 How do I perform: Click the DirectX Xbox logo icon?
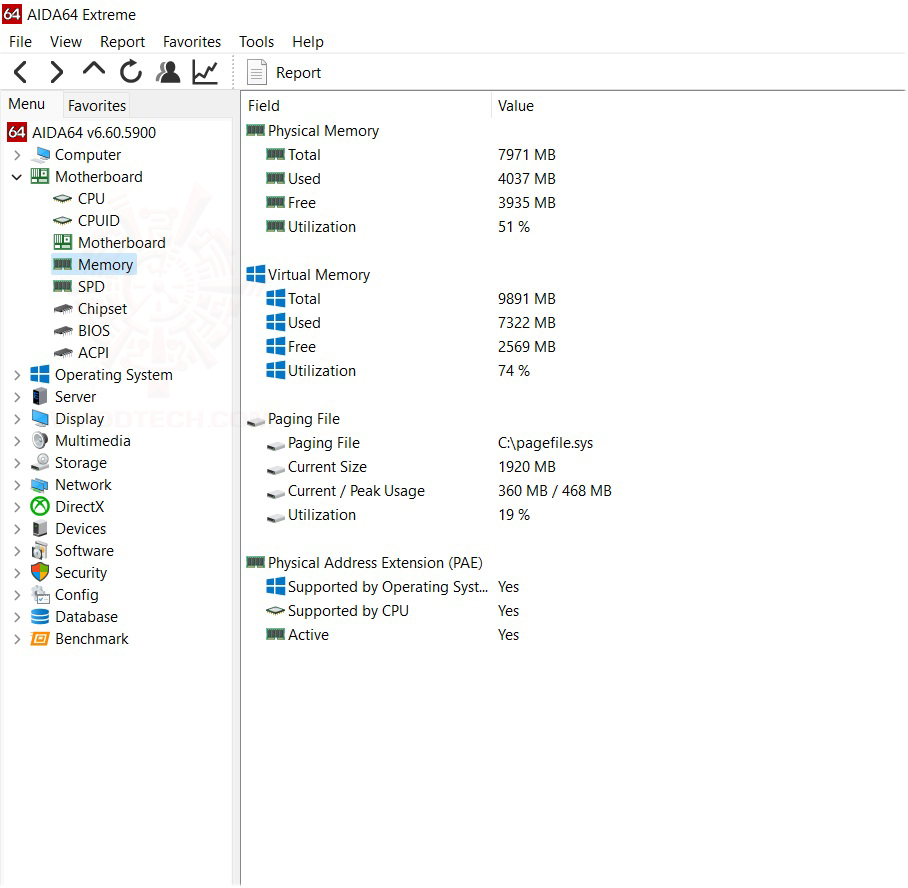[40, 506]
